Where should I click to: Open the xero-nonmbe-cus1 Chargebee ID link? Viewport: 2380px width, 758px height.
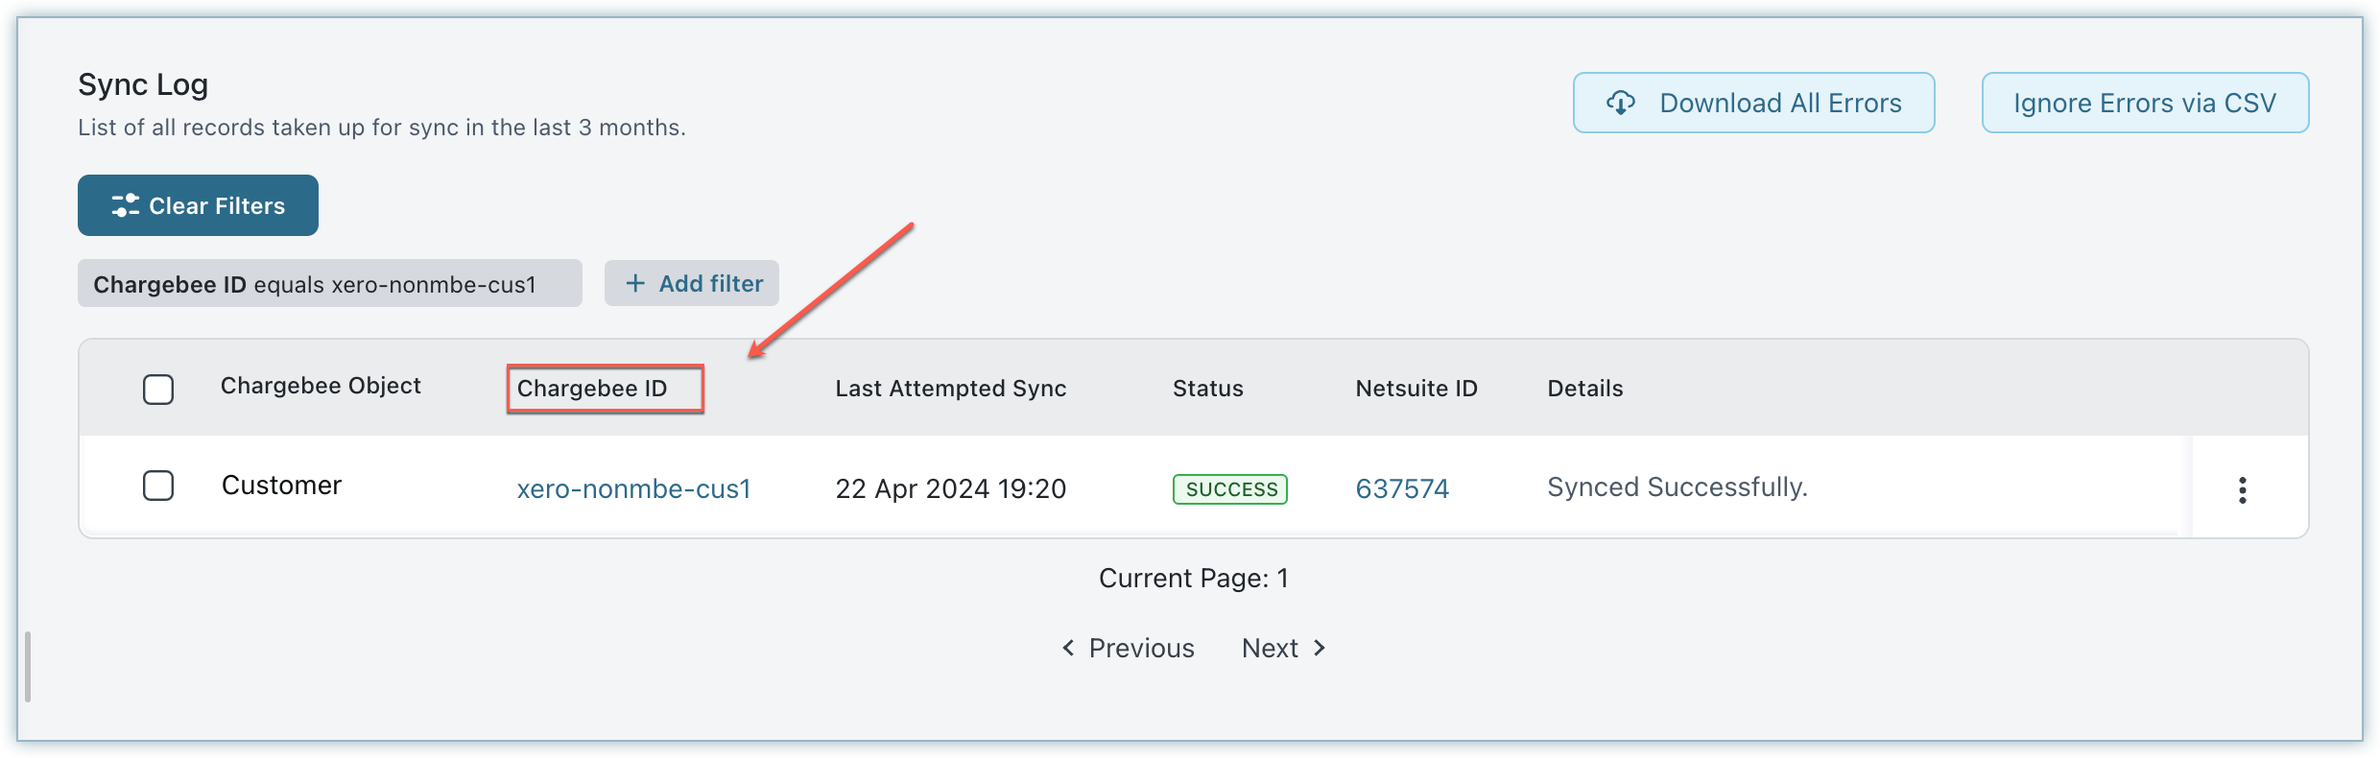point(633,489)
